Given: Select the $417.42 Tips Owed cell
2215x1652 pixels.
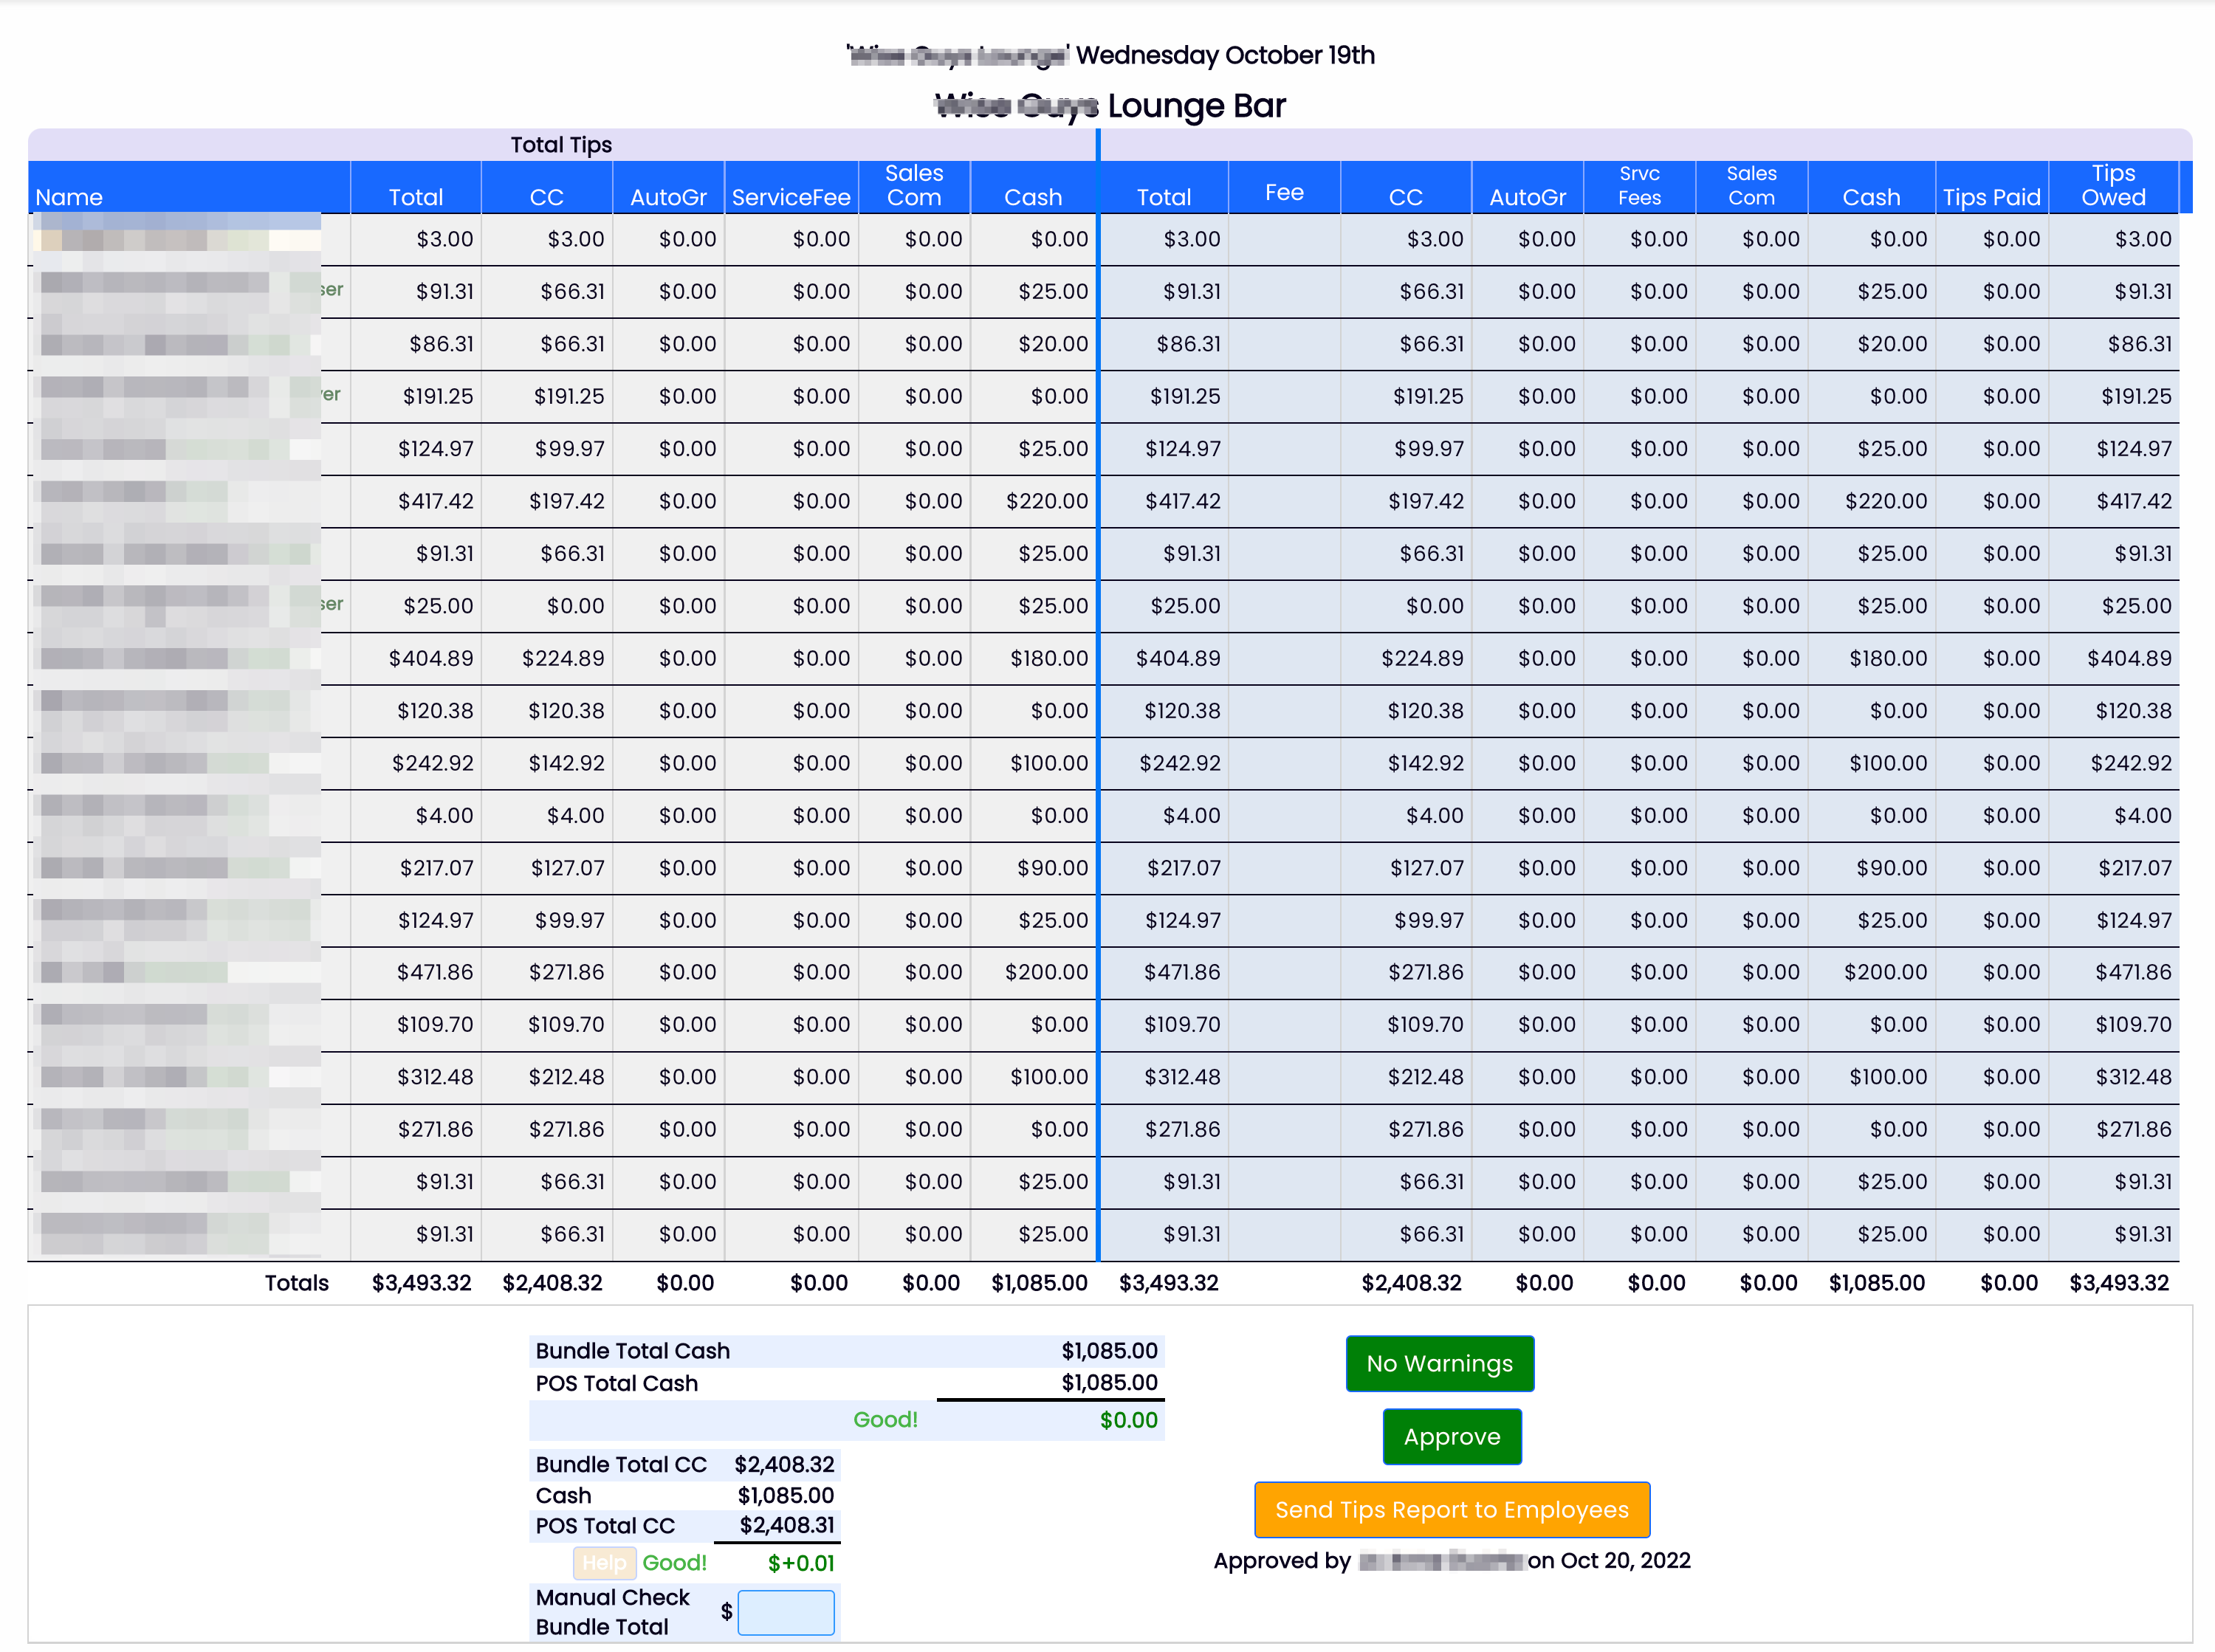Looking at the screenshot, I should 2133,501.
